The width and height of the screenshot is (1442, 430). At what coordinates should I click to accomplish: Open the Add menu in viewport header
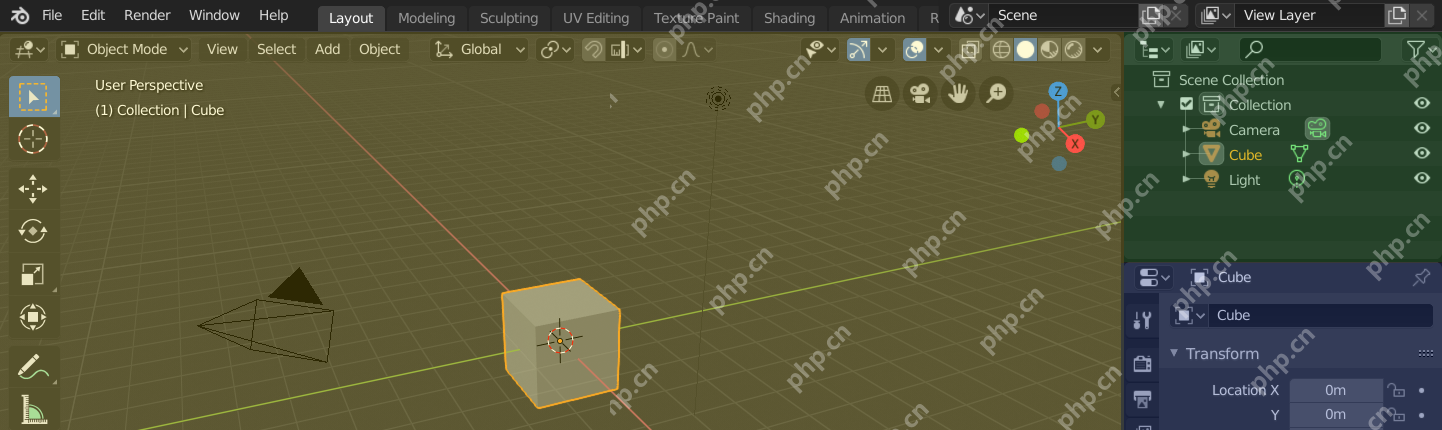tap(328, 49)
